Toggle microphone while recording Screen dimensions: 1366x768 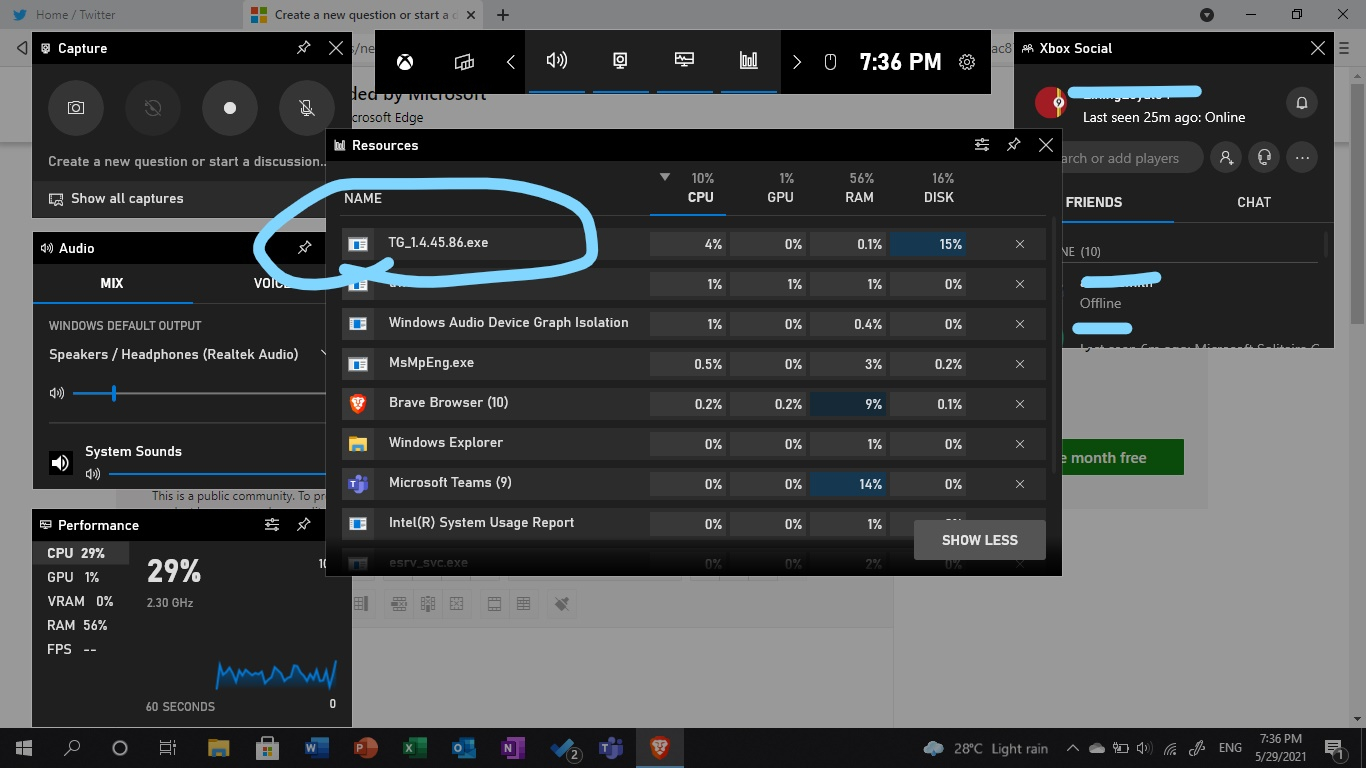(306, 107)
